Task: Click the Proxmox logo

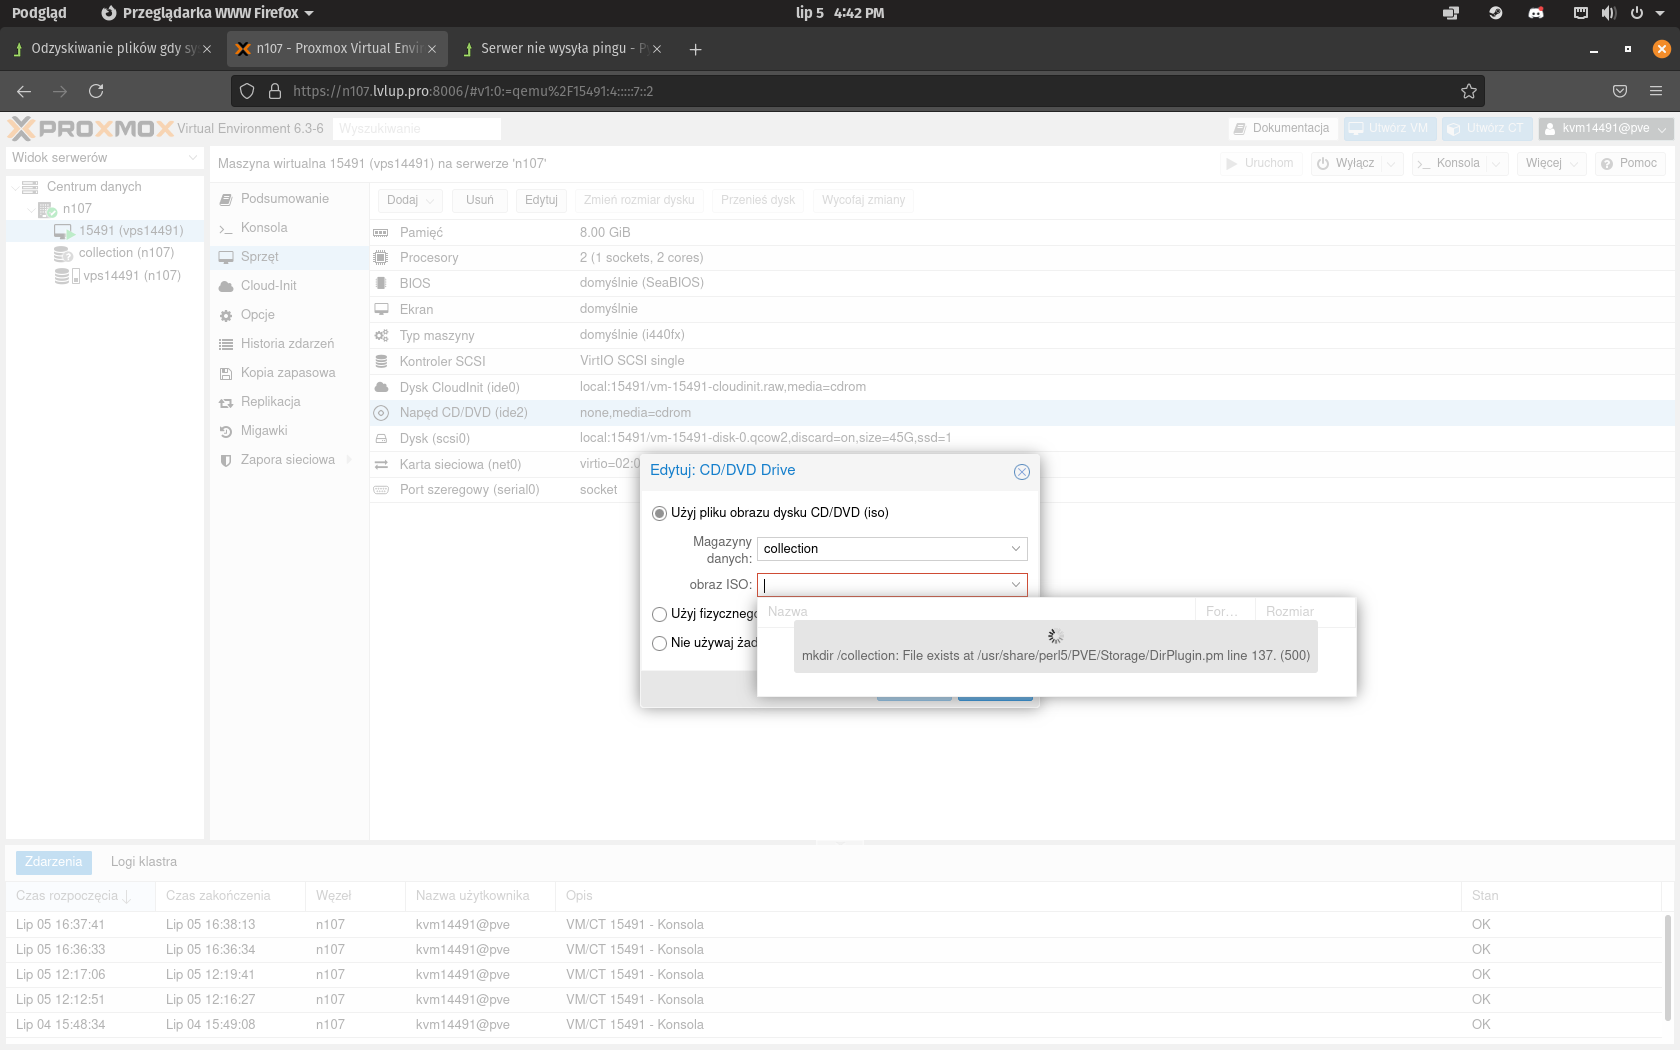Action: coord(91,129)
